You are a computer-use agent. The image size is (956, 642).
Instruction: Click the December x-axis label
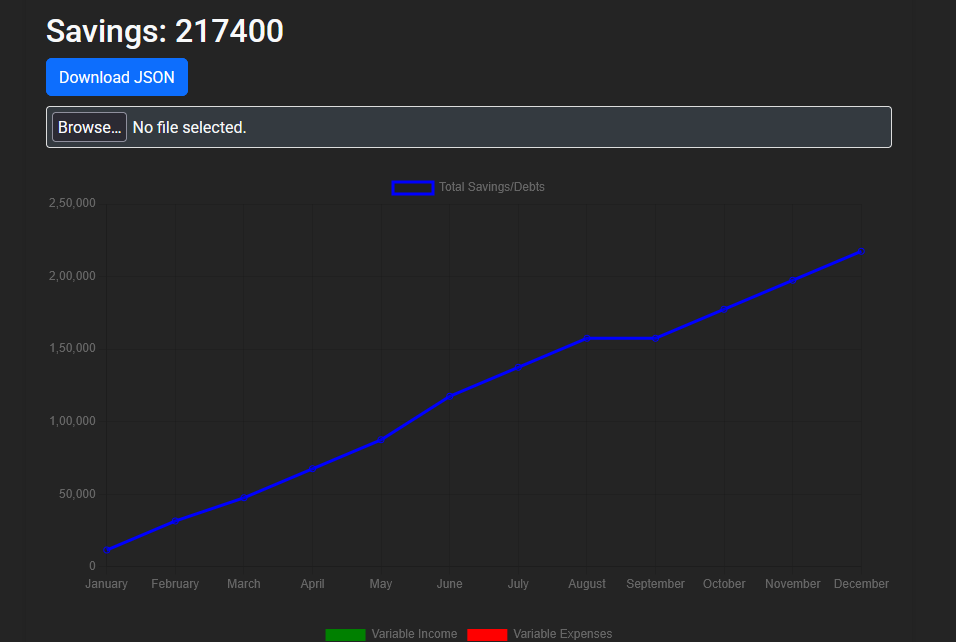861,584
